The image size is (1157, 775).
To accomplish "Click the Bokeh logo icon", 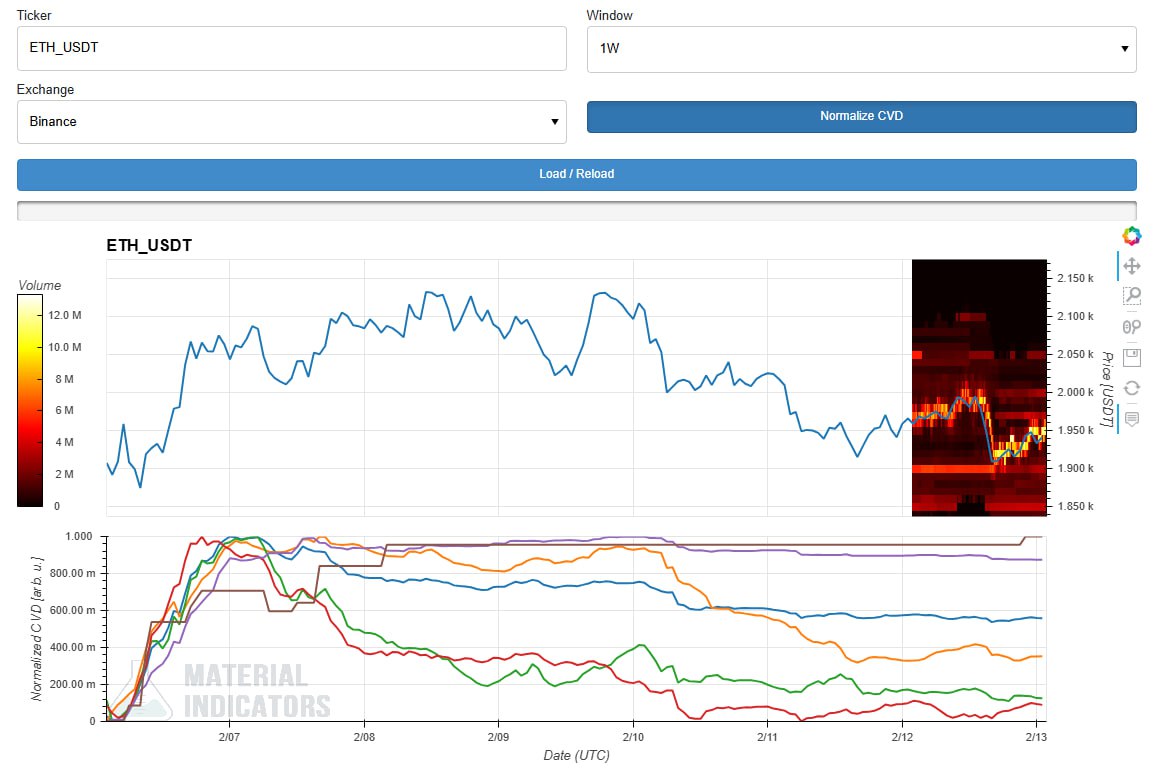I will [1131, 235].
